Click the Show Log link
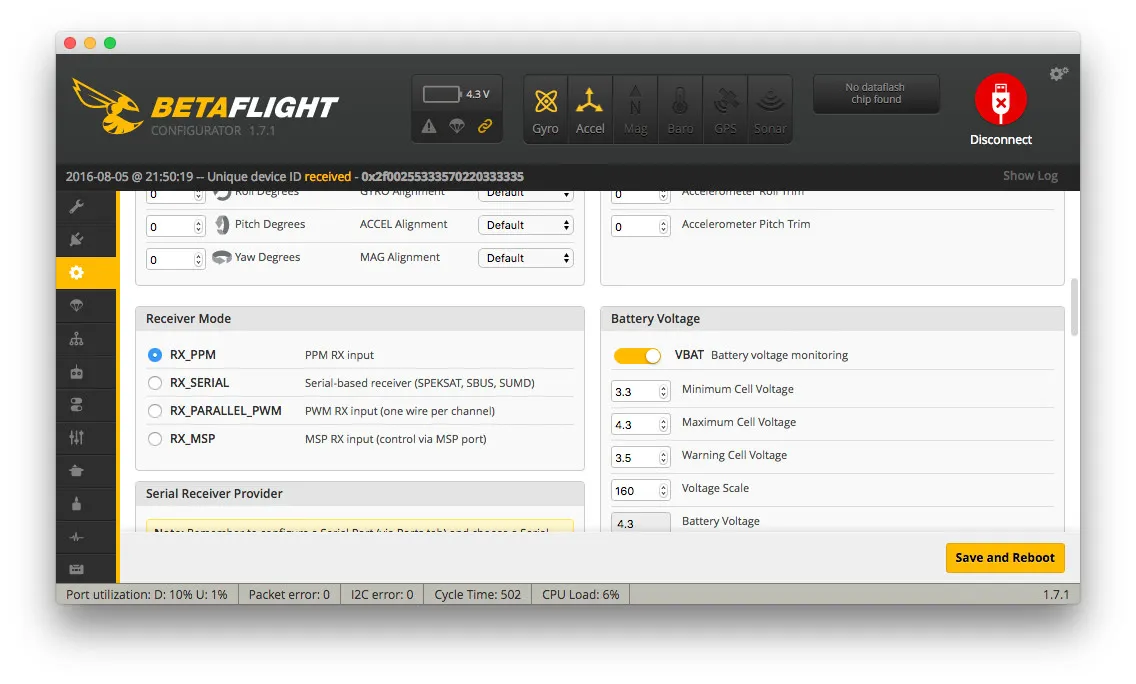This screenshot has width=1136, height=684. (x=1030, y=176)
